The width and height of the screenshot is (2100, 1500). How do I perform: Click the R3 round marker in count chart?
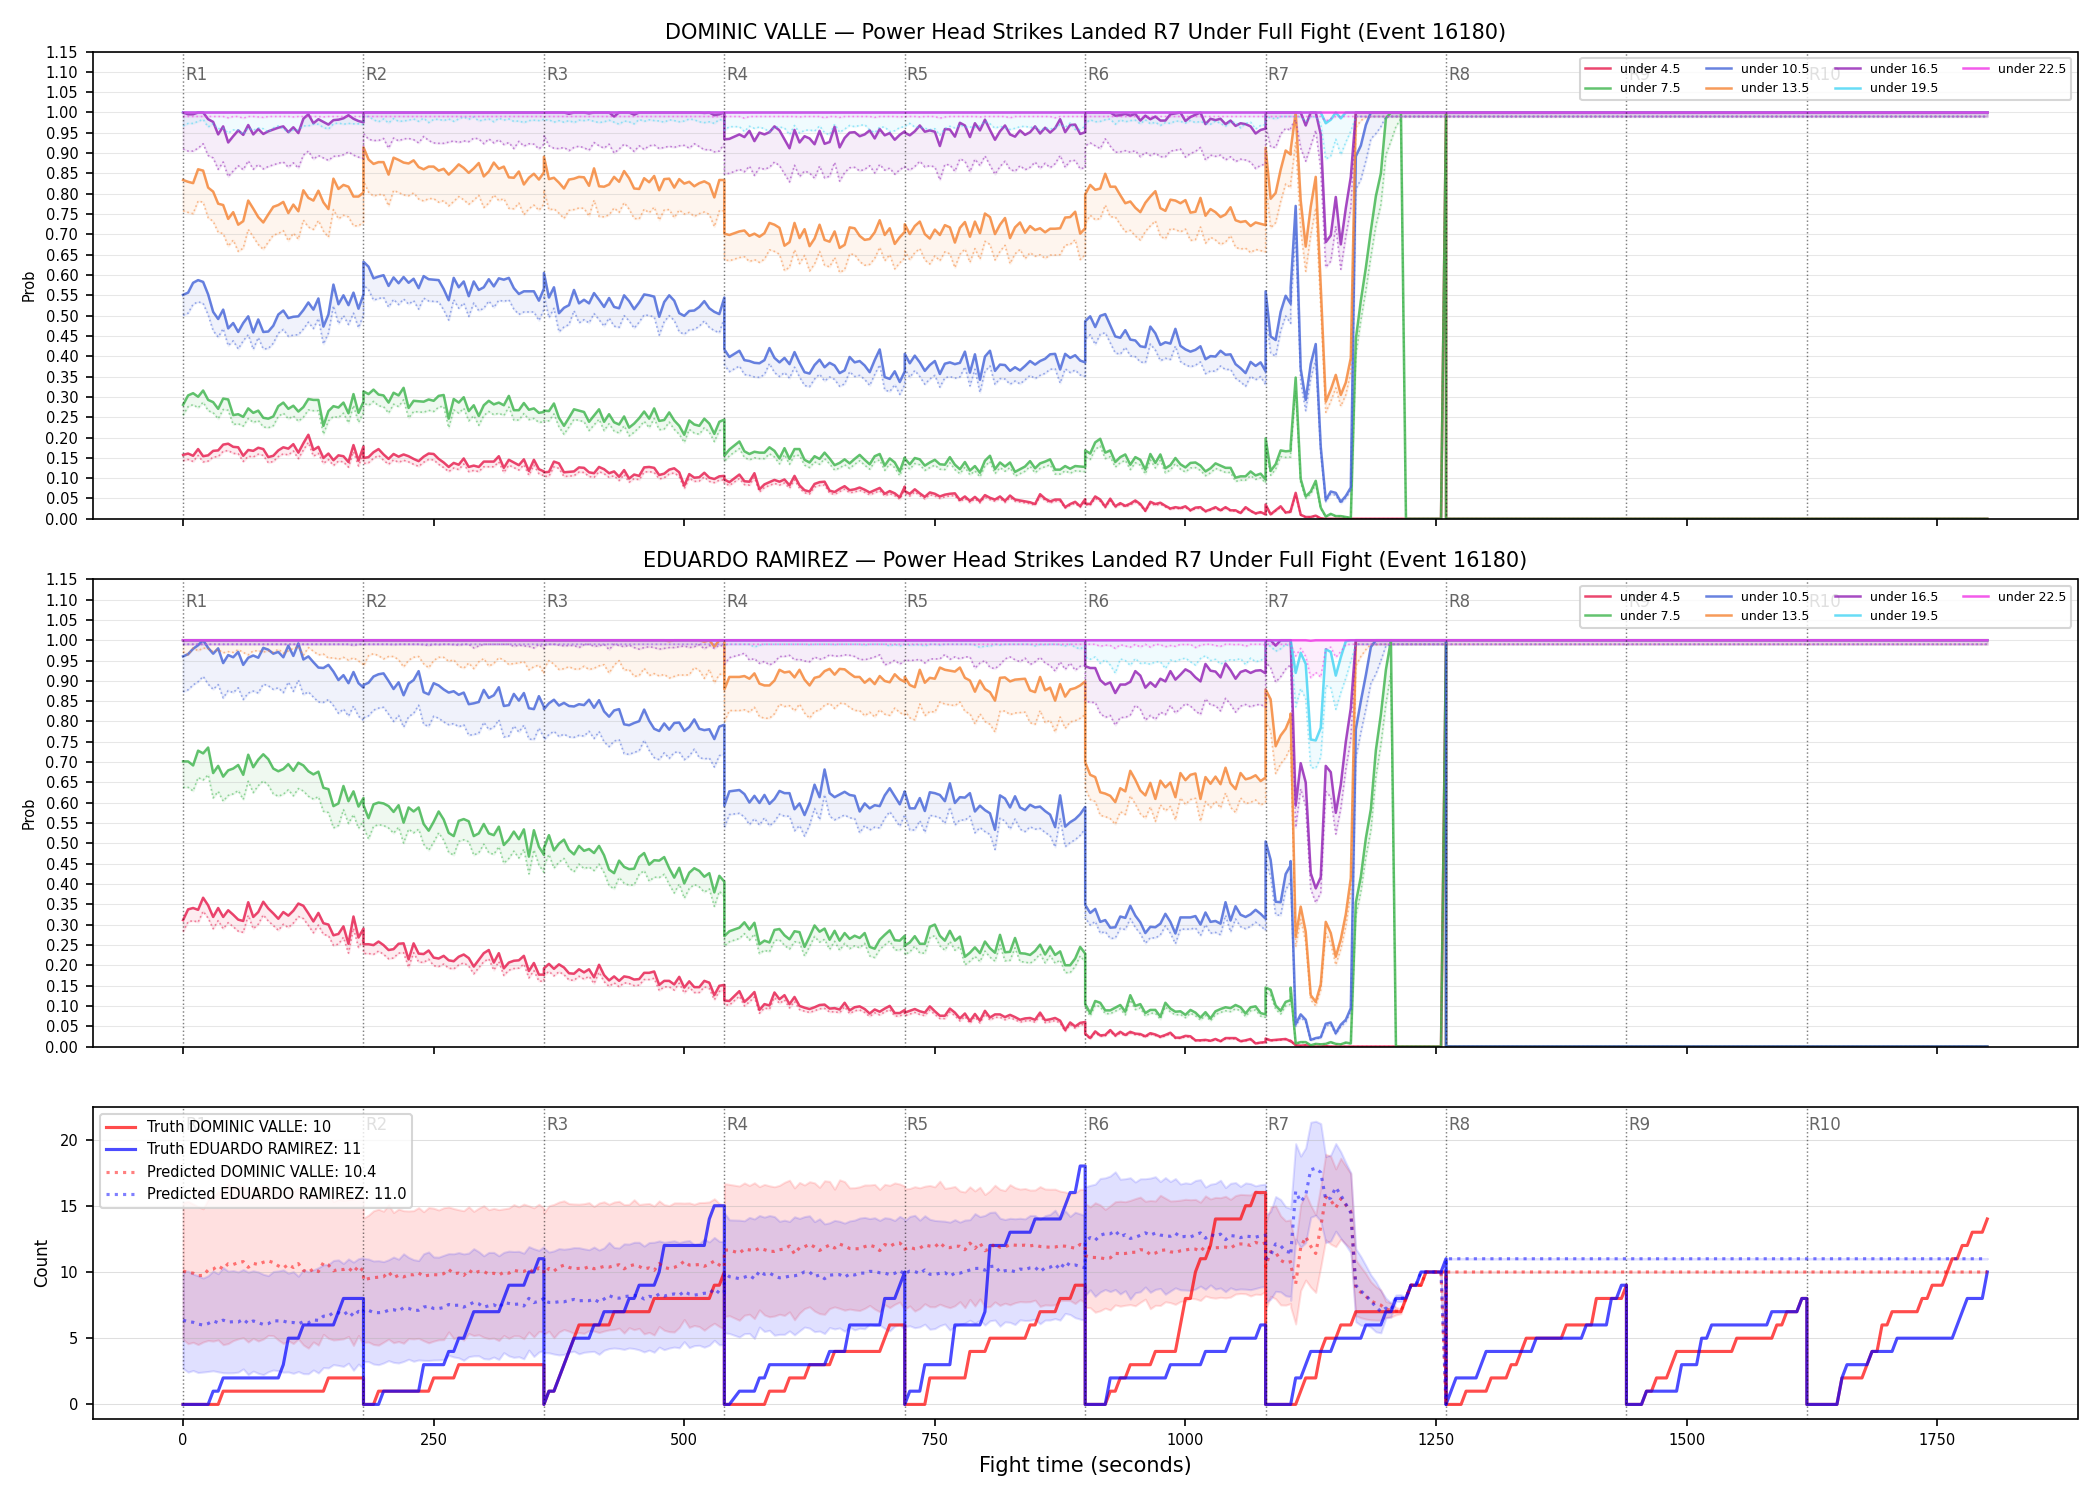tap(557, 1124)
